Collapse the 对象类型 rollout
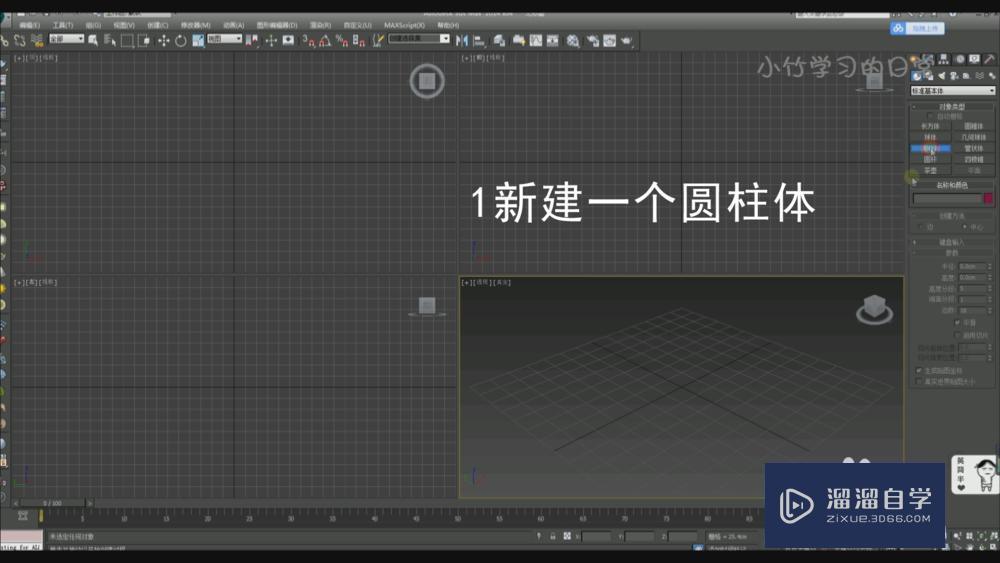The height and width of the screenshot is (563, 1000). (x=952, y=106)
